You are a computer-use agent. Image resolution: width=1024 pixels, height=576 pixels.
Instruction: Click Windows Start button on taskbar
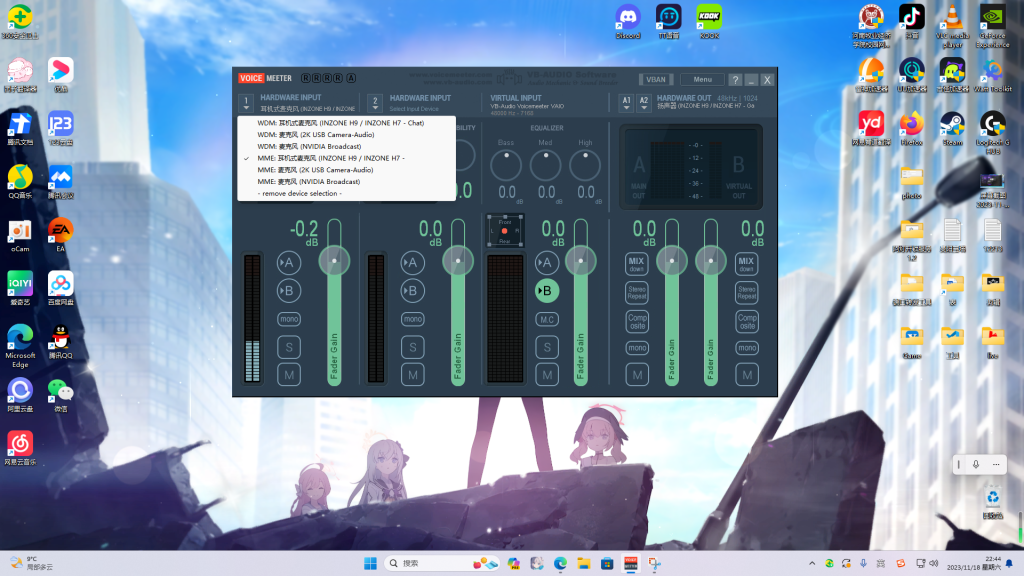(x=370, y=563)
